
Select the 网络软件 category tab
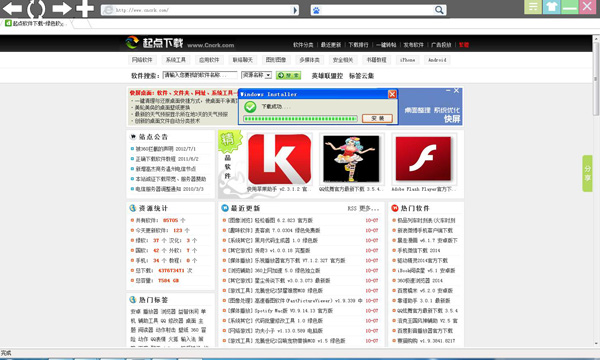click(x=142, y=60)
